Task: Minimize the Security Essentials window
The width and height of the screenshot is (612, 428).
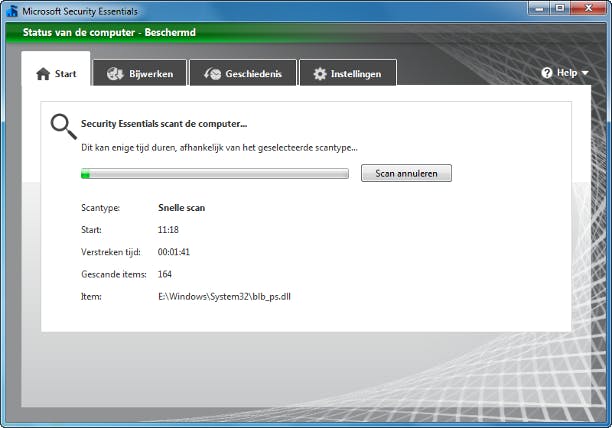Action: (x=539, y=8)
